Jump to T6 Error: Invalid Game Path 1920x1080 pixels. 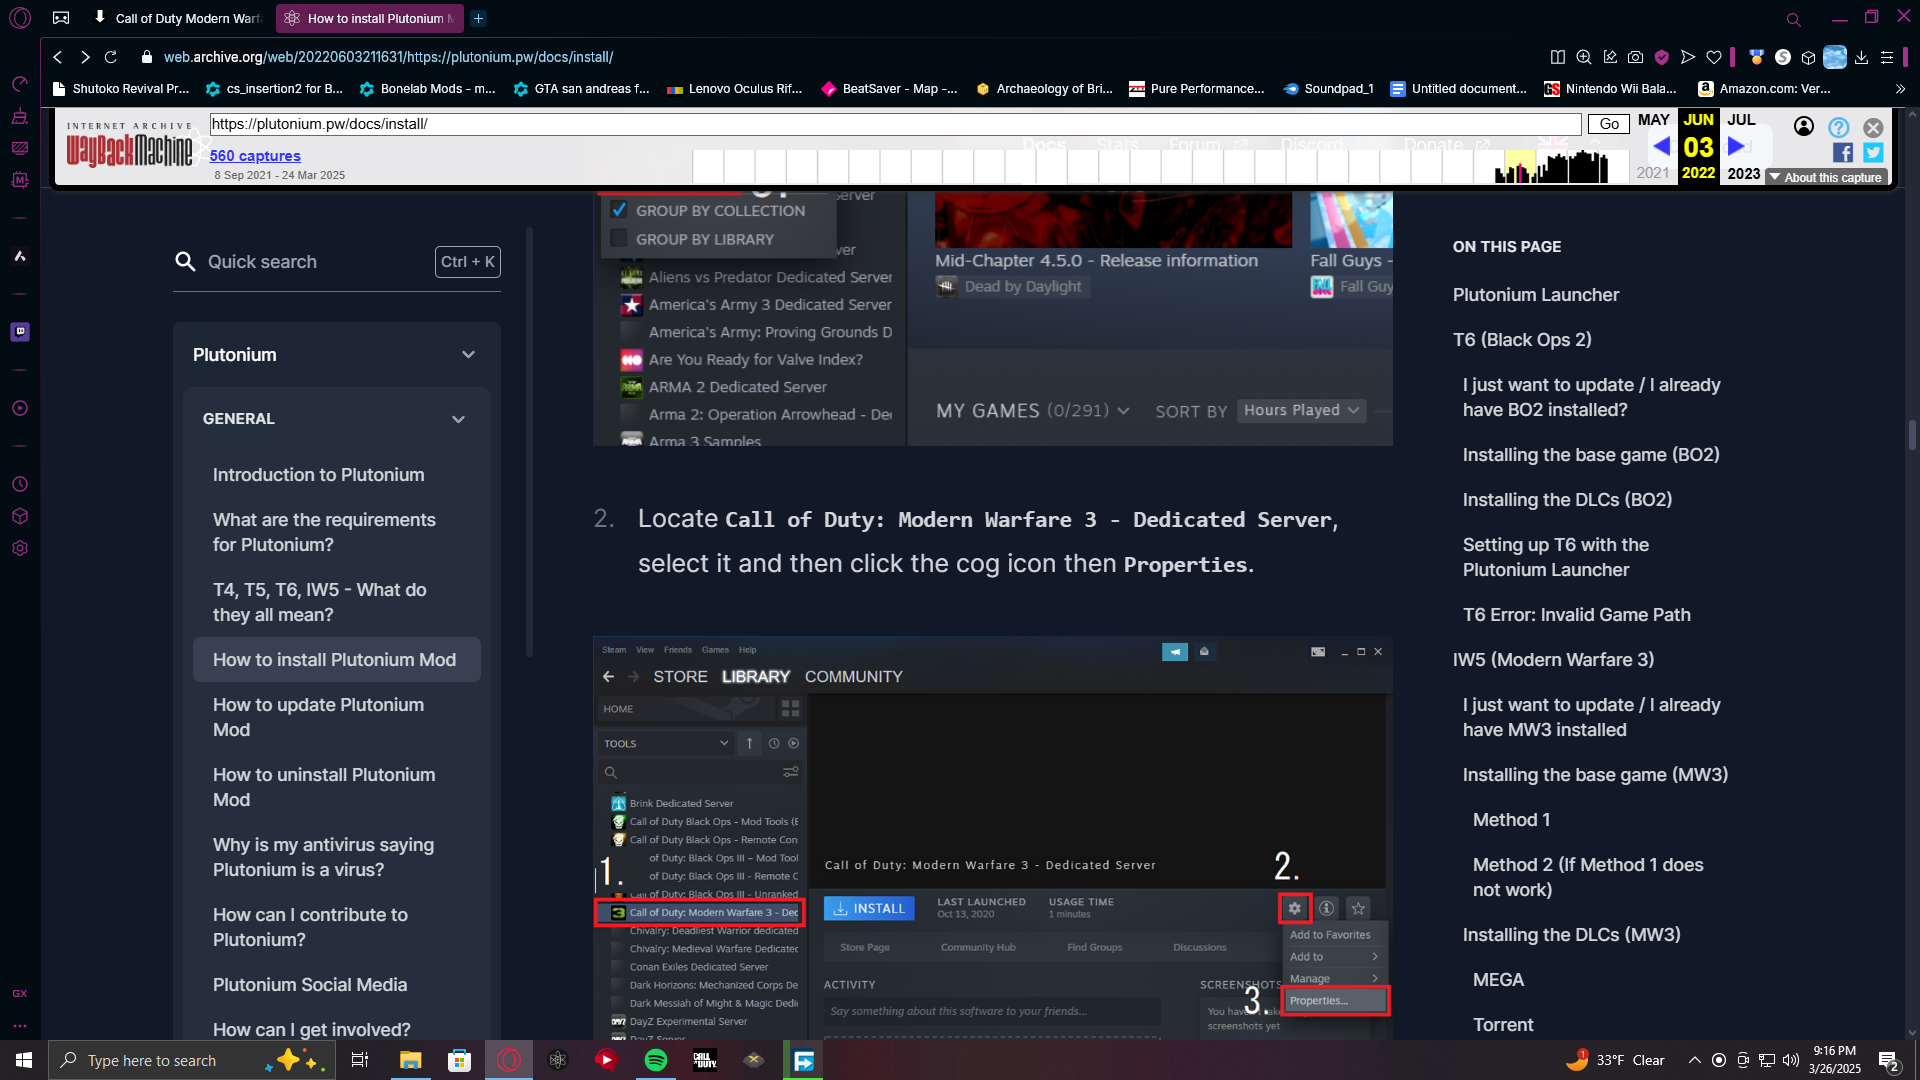[1576, 615]
